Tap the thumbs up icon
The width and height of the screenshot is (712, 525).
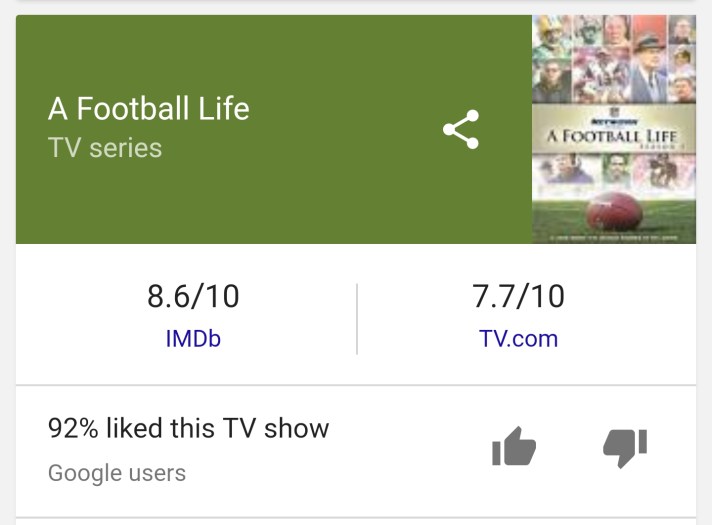point(514,447)
